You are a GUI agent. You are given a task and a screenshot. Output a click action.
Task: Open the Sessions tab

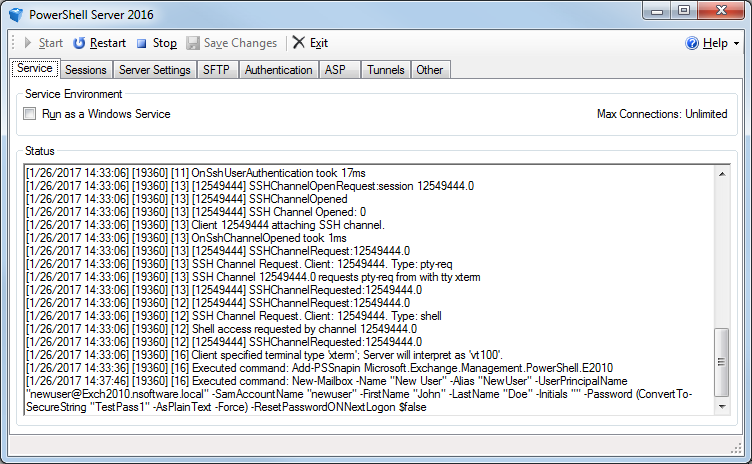point(86,70)
